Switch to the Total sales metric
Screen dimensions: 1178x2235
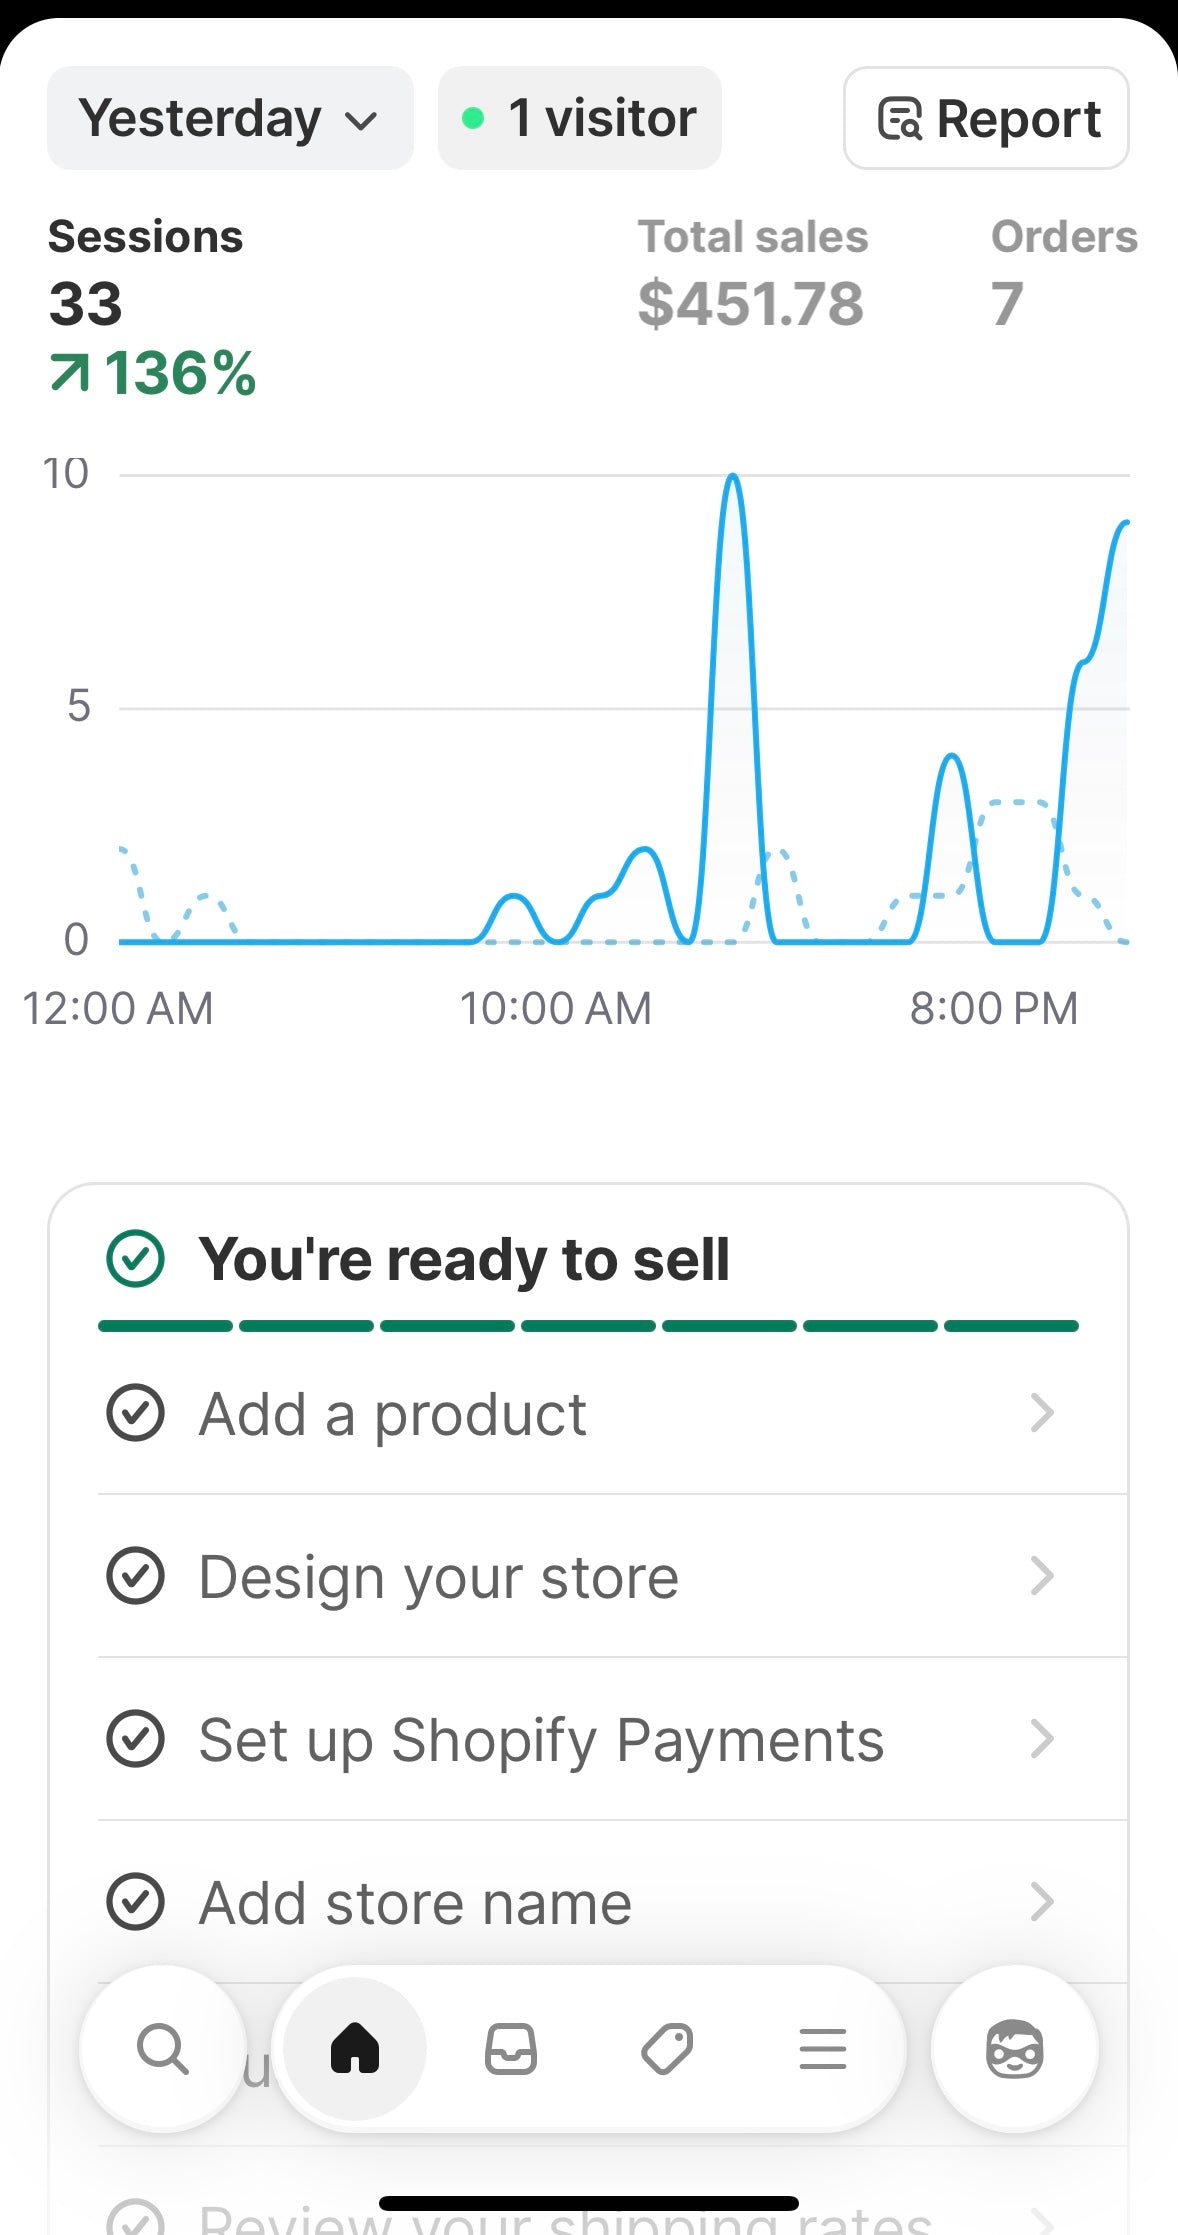pyautogui.click(x=752, y=272)
